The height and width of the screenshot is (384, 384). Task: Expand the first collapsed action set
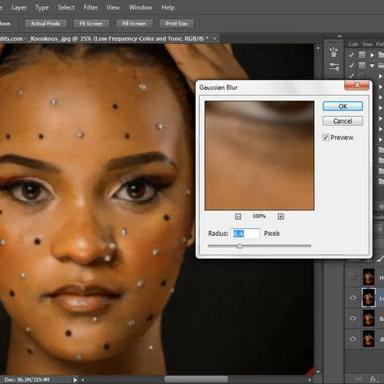coord(372,55)
